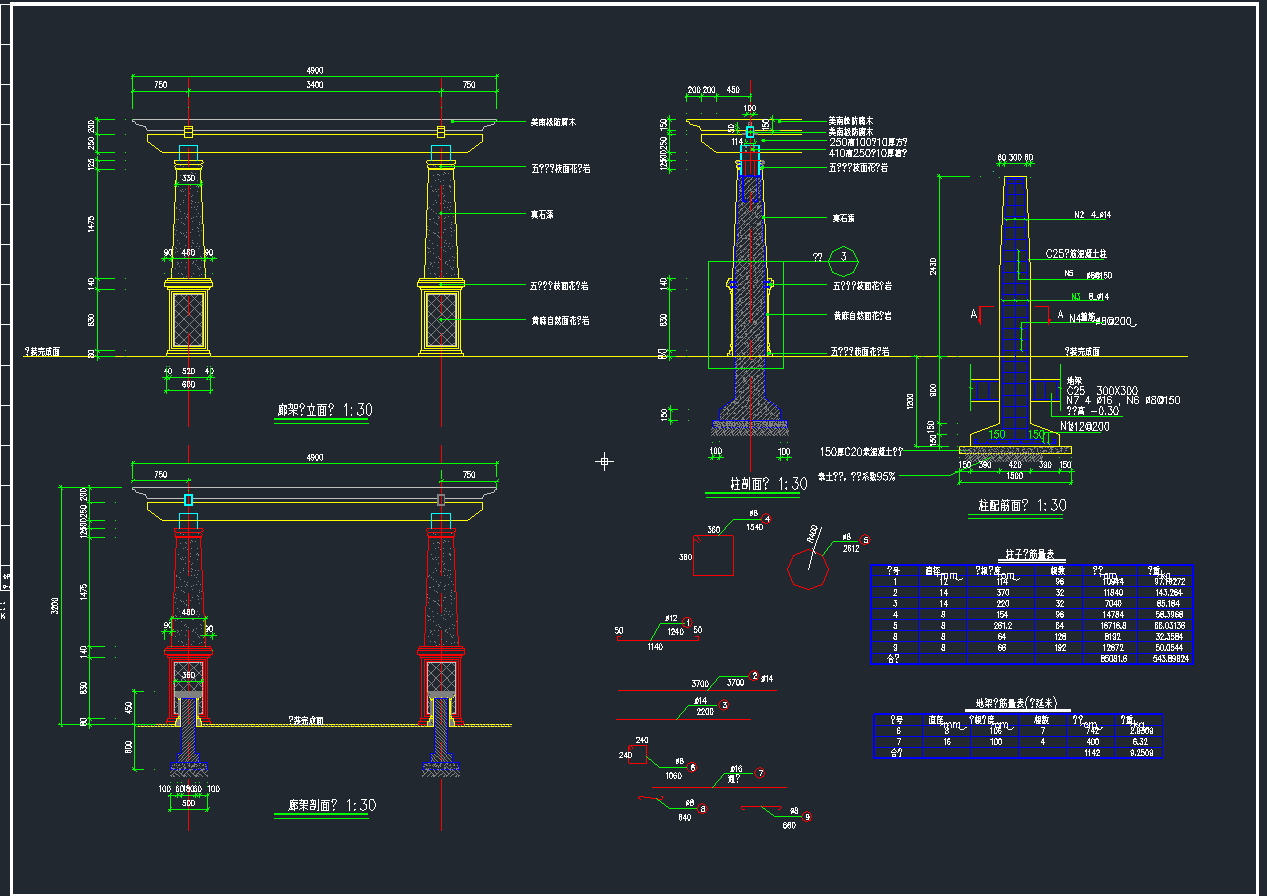This screenshot has height=896, width=1267.
Task: Click the 1500 foundation width dimension
Action: (1014, 476)
